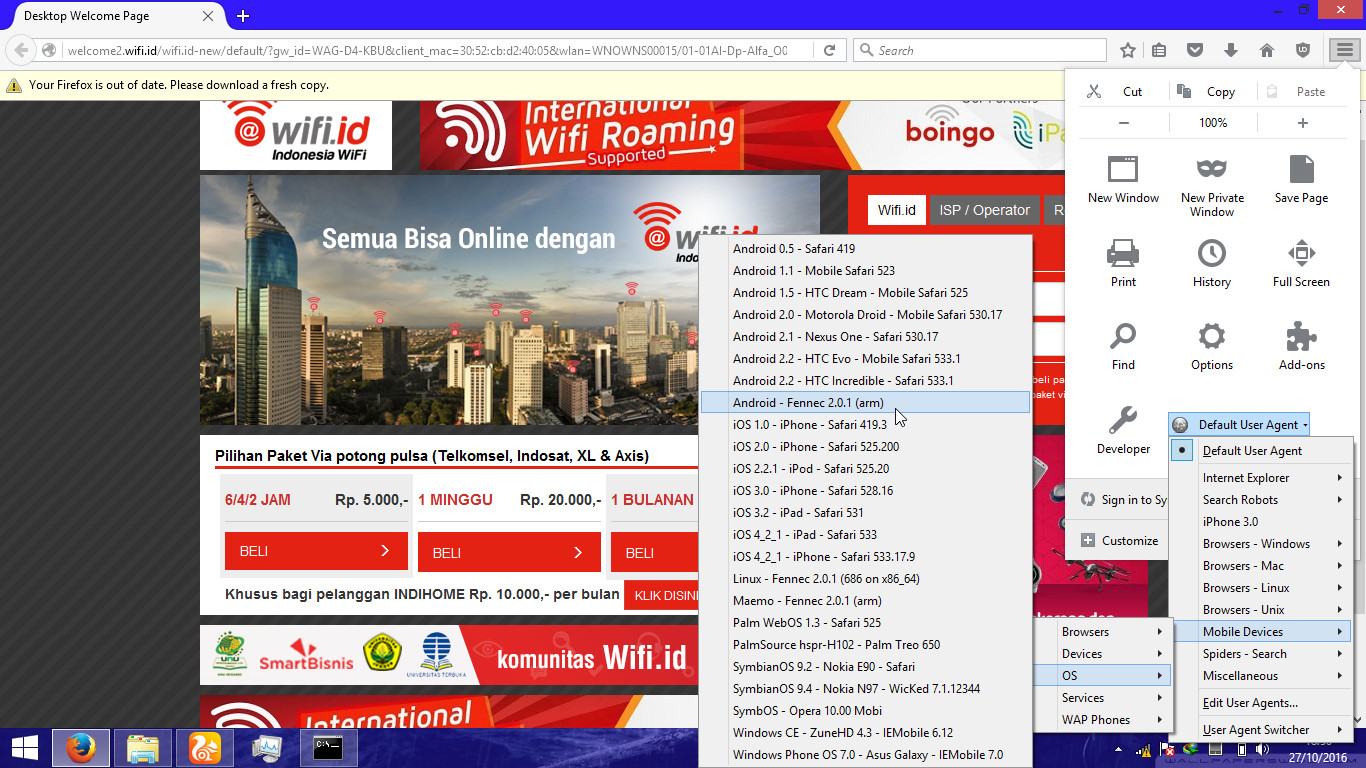This screenshot has width=1366, height=768.
Task: Choose iPhone 3.0 user agent
Action: click(1261, 522)
